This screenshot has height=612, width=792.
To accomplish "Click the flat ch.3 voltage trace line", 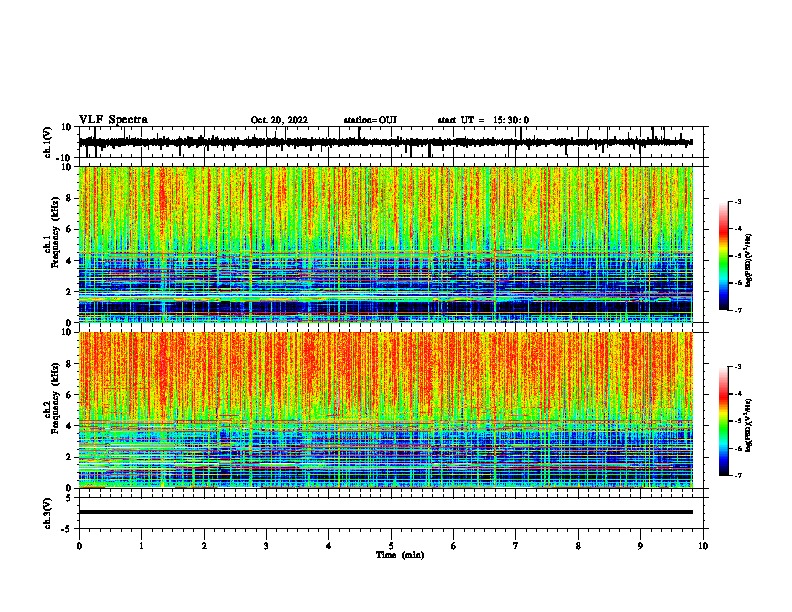I will pyautogui.click(x=385, y=512).
